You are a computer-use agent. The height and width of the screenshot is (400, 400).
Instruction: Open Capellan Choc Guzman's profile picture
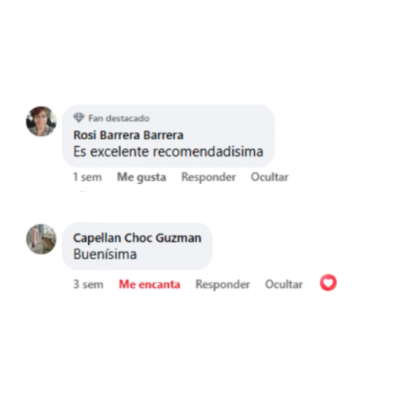pos(41,239)
